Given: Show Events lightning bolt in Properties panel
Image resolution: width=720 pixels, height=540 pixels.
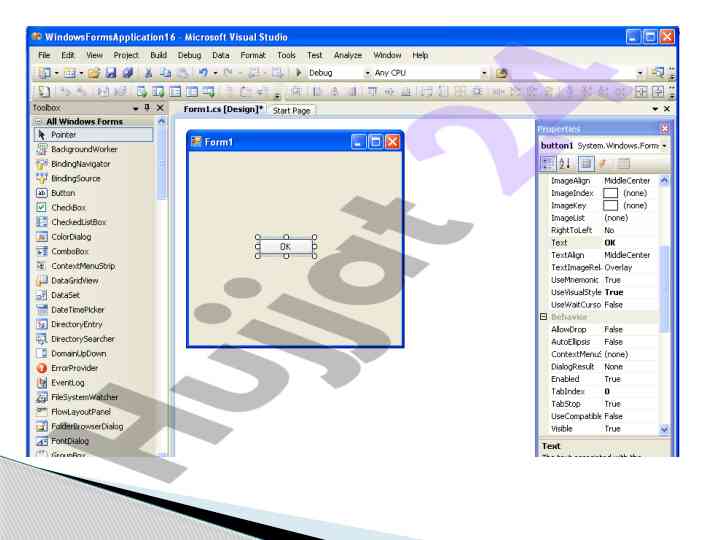Looking at the screenshot, I should coord(603,163).
